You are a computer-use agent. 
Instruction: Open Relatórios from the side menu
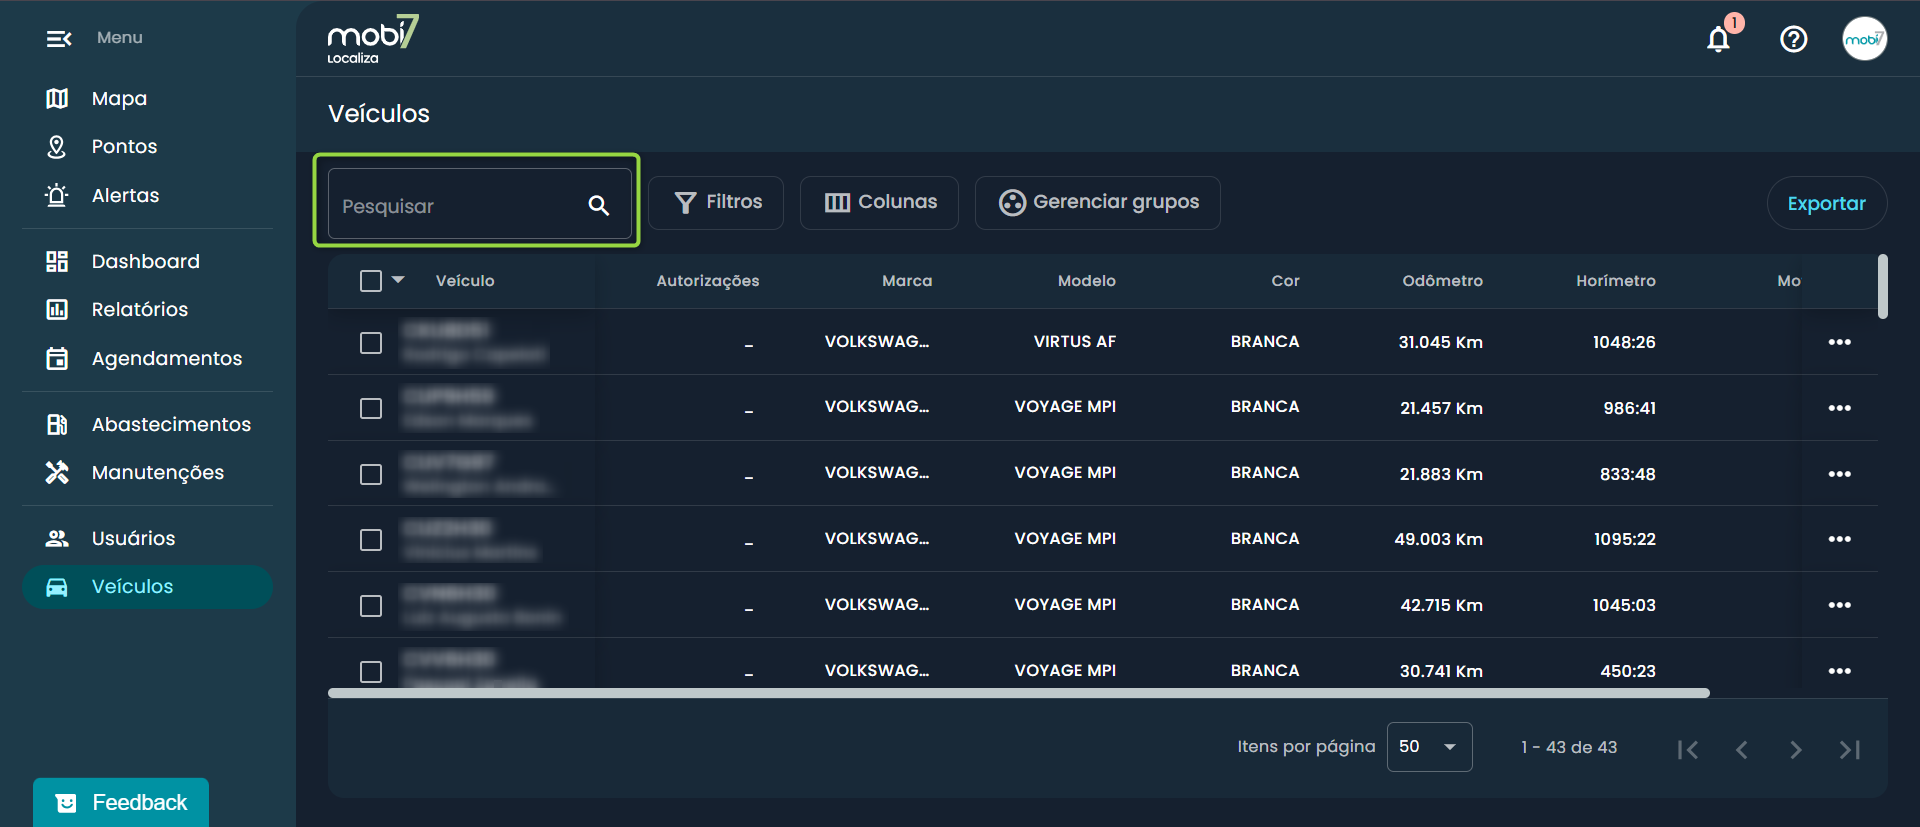139,309
